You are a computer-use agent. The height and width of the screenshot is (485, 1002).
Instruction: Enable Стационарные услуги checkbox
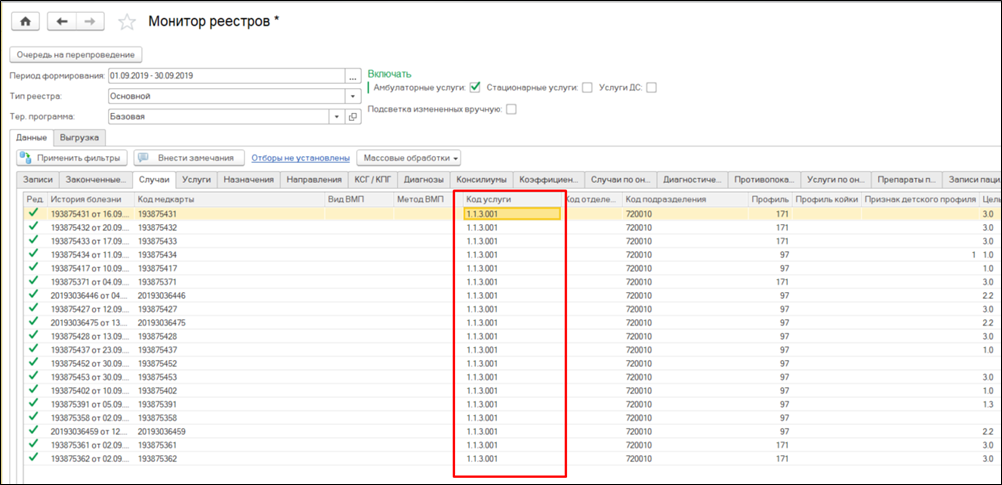(587, 88)
